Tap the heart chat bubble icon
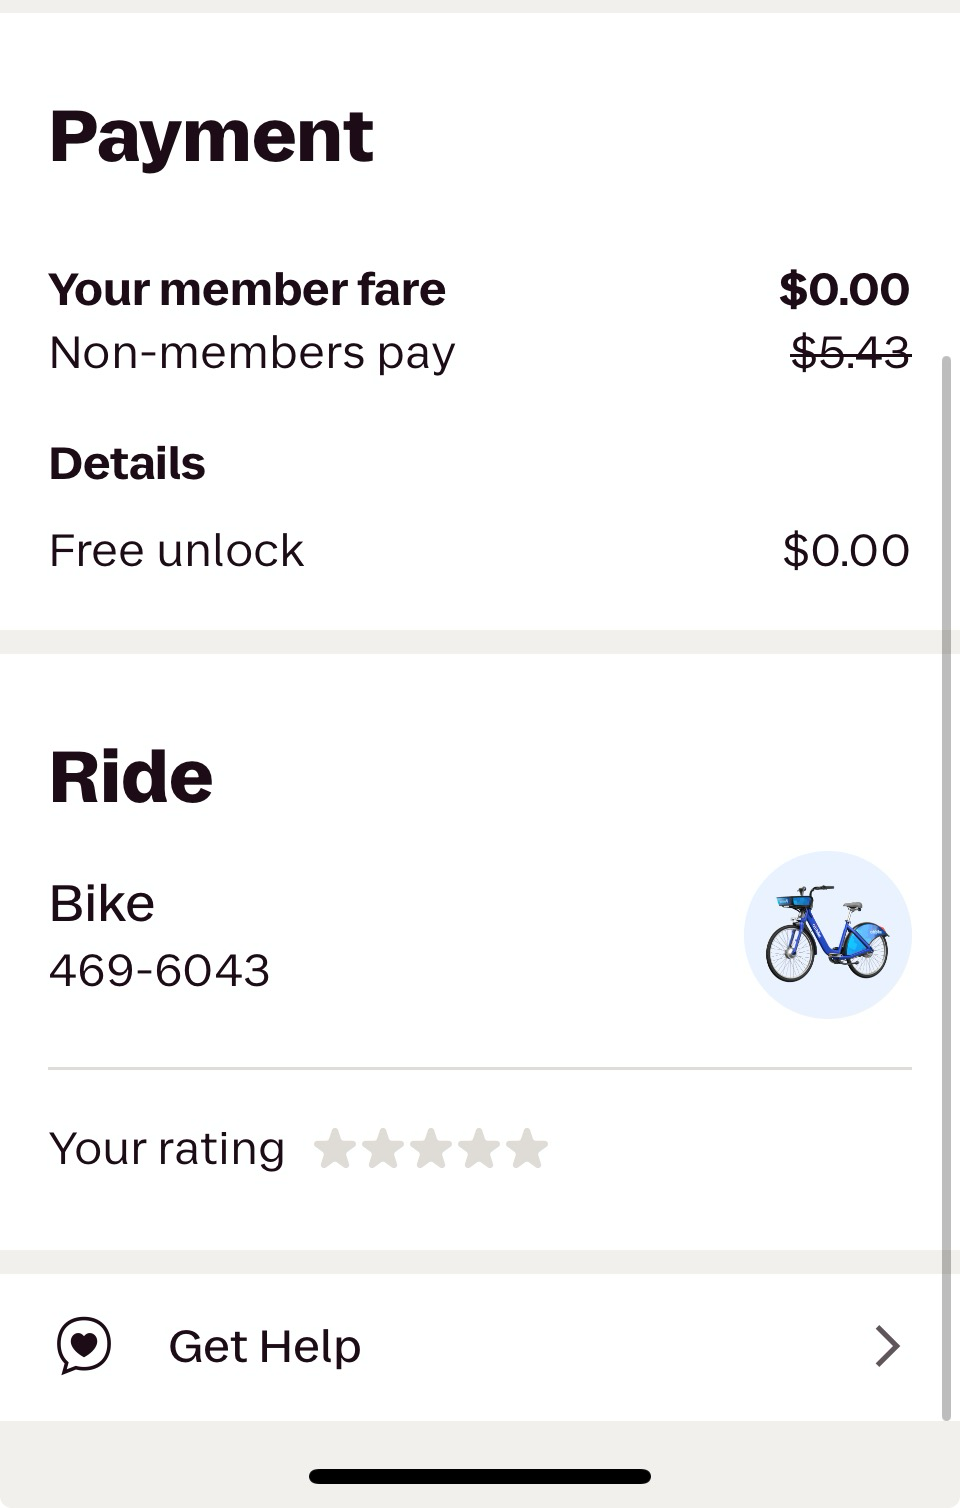This screenshot has height=1508, width=960. tap(84, 1345)
